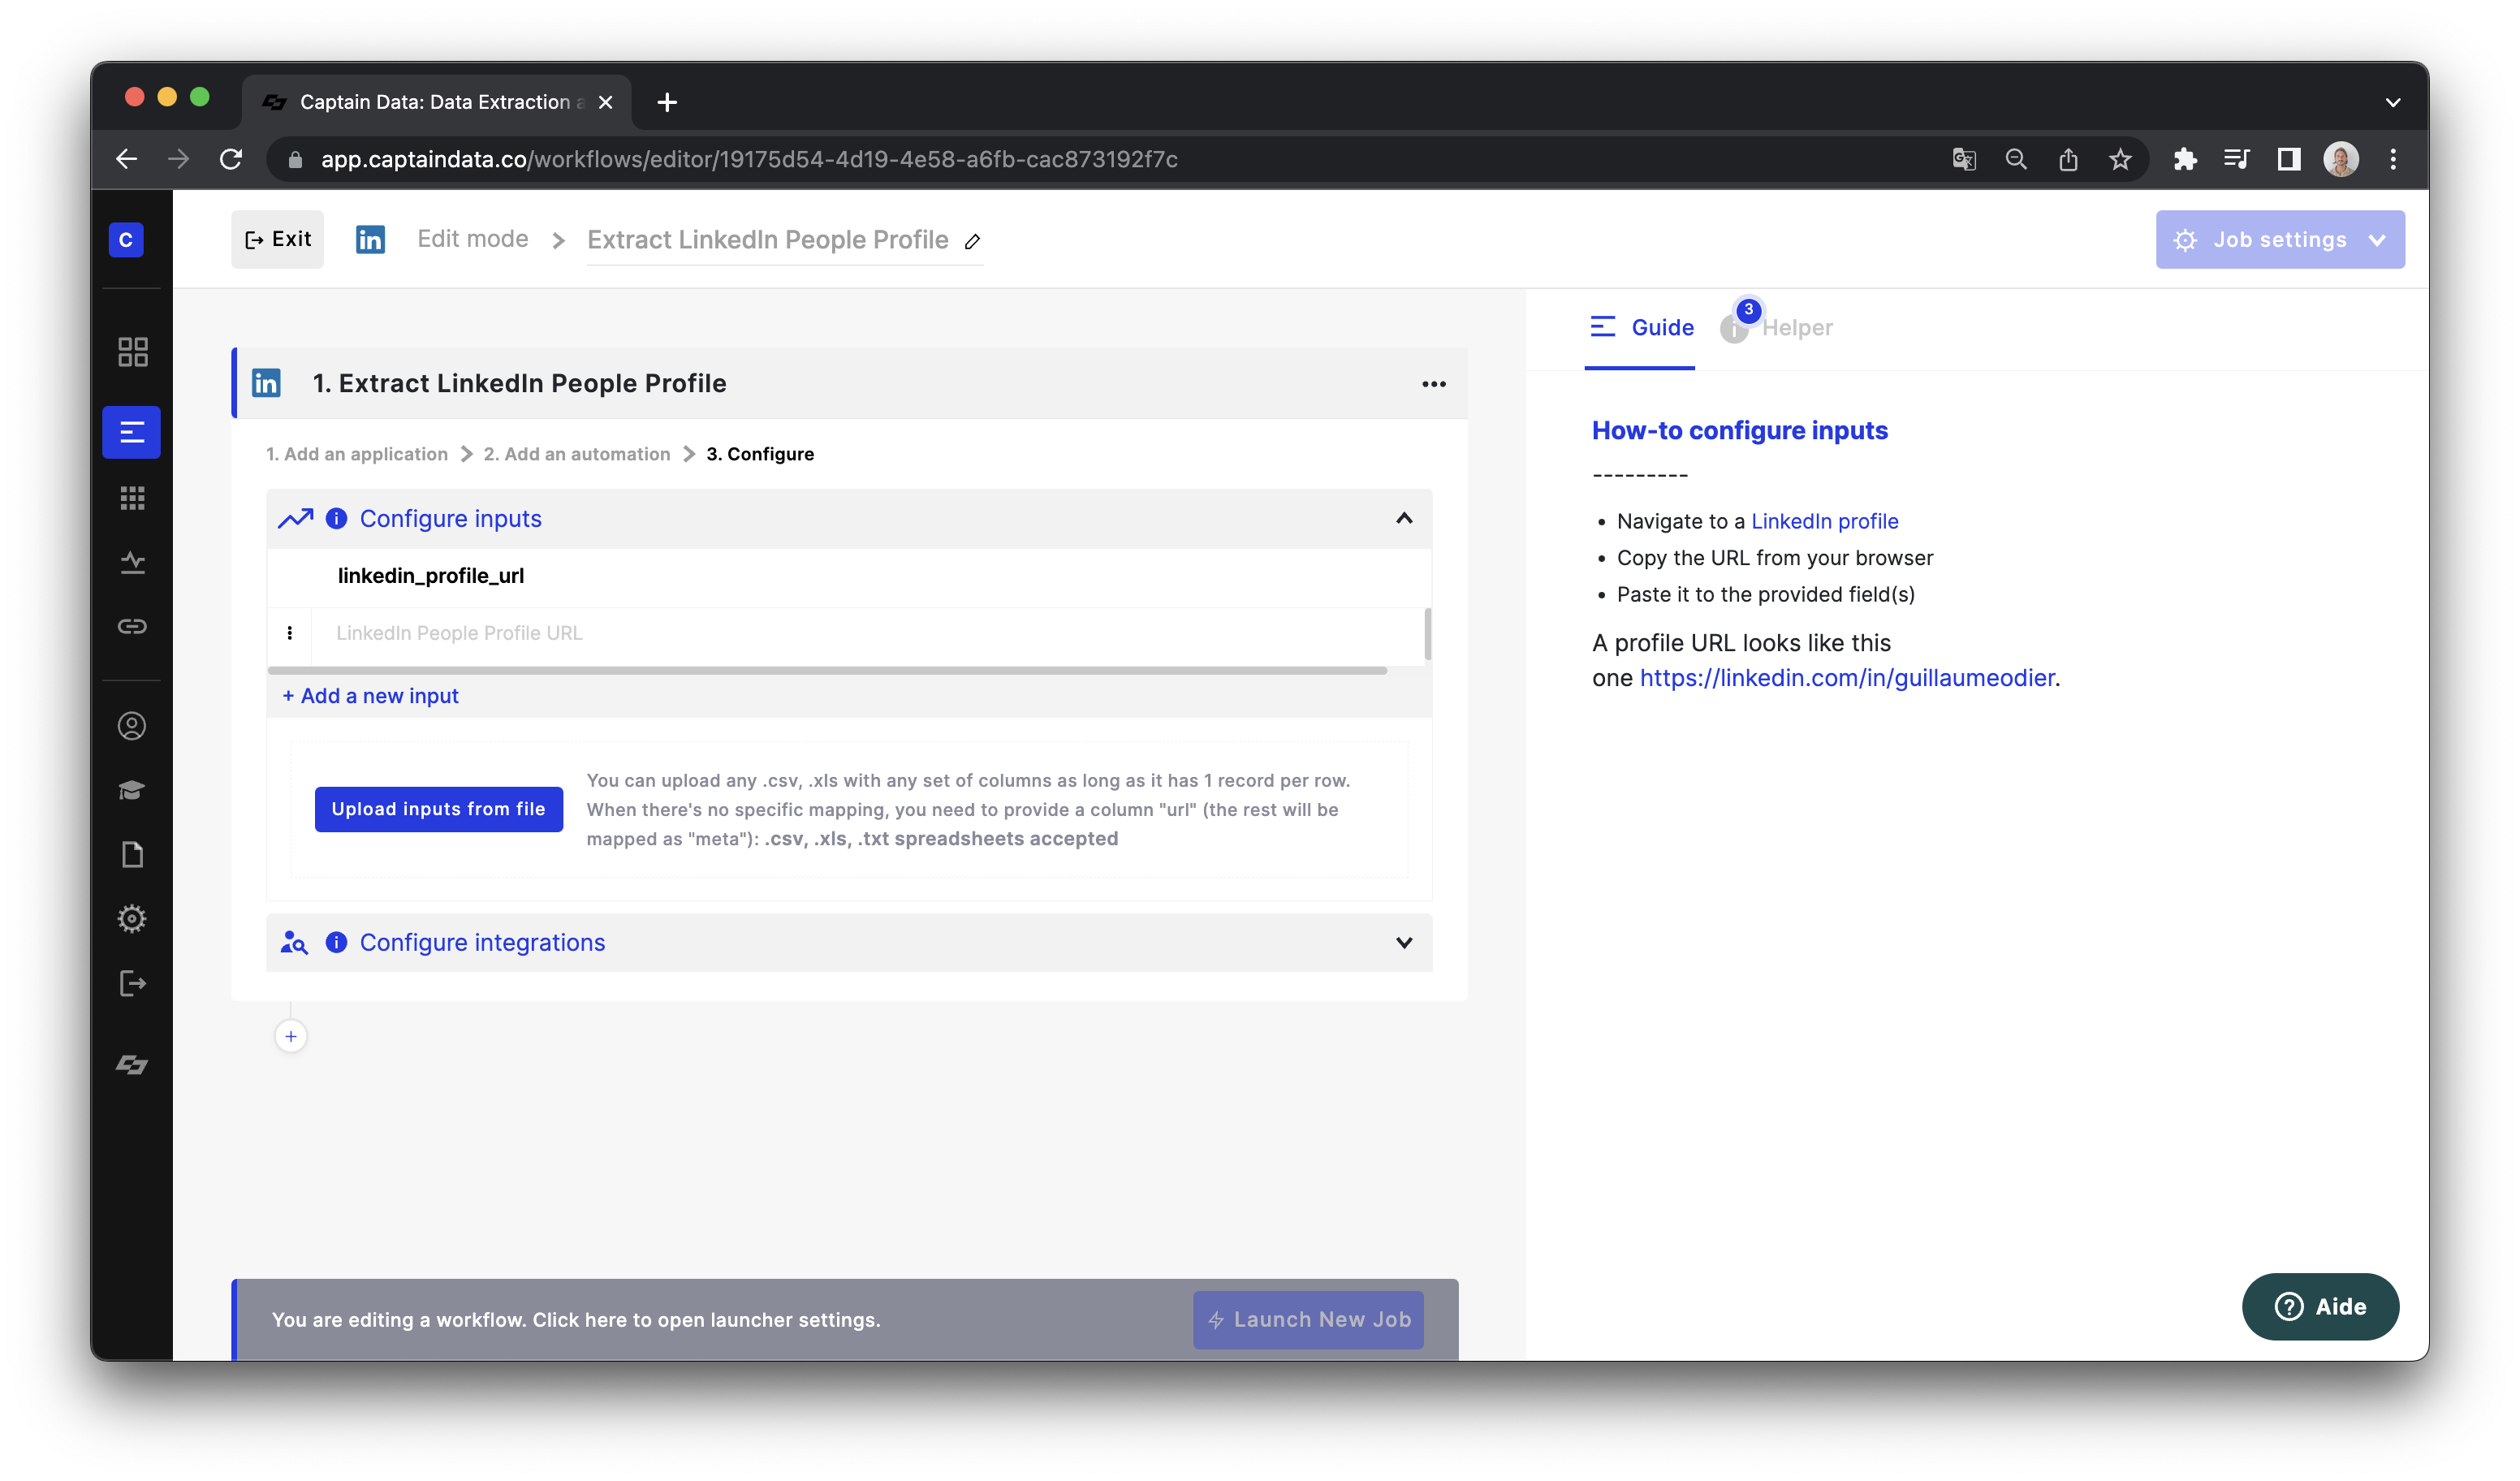Open the Job settings dropdown
This screenshot has width=2520, height=1481.
2279,240
